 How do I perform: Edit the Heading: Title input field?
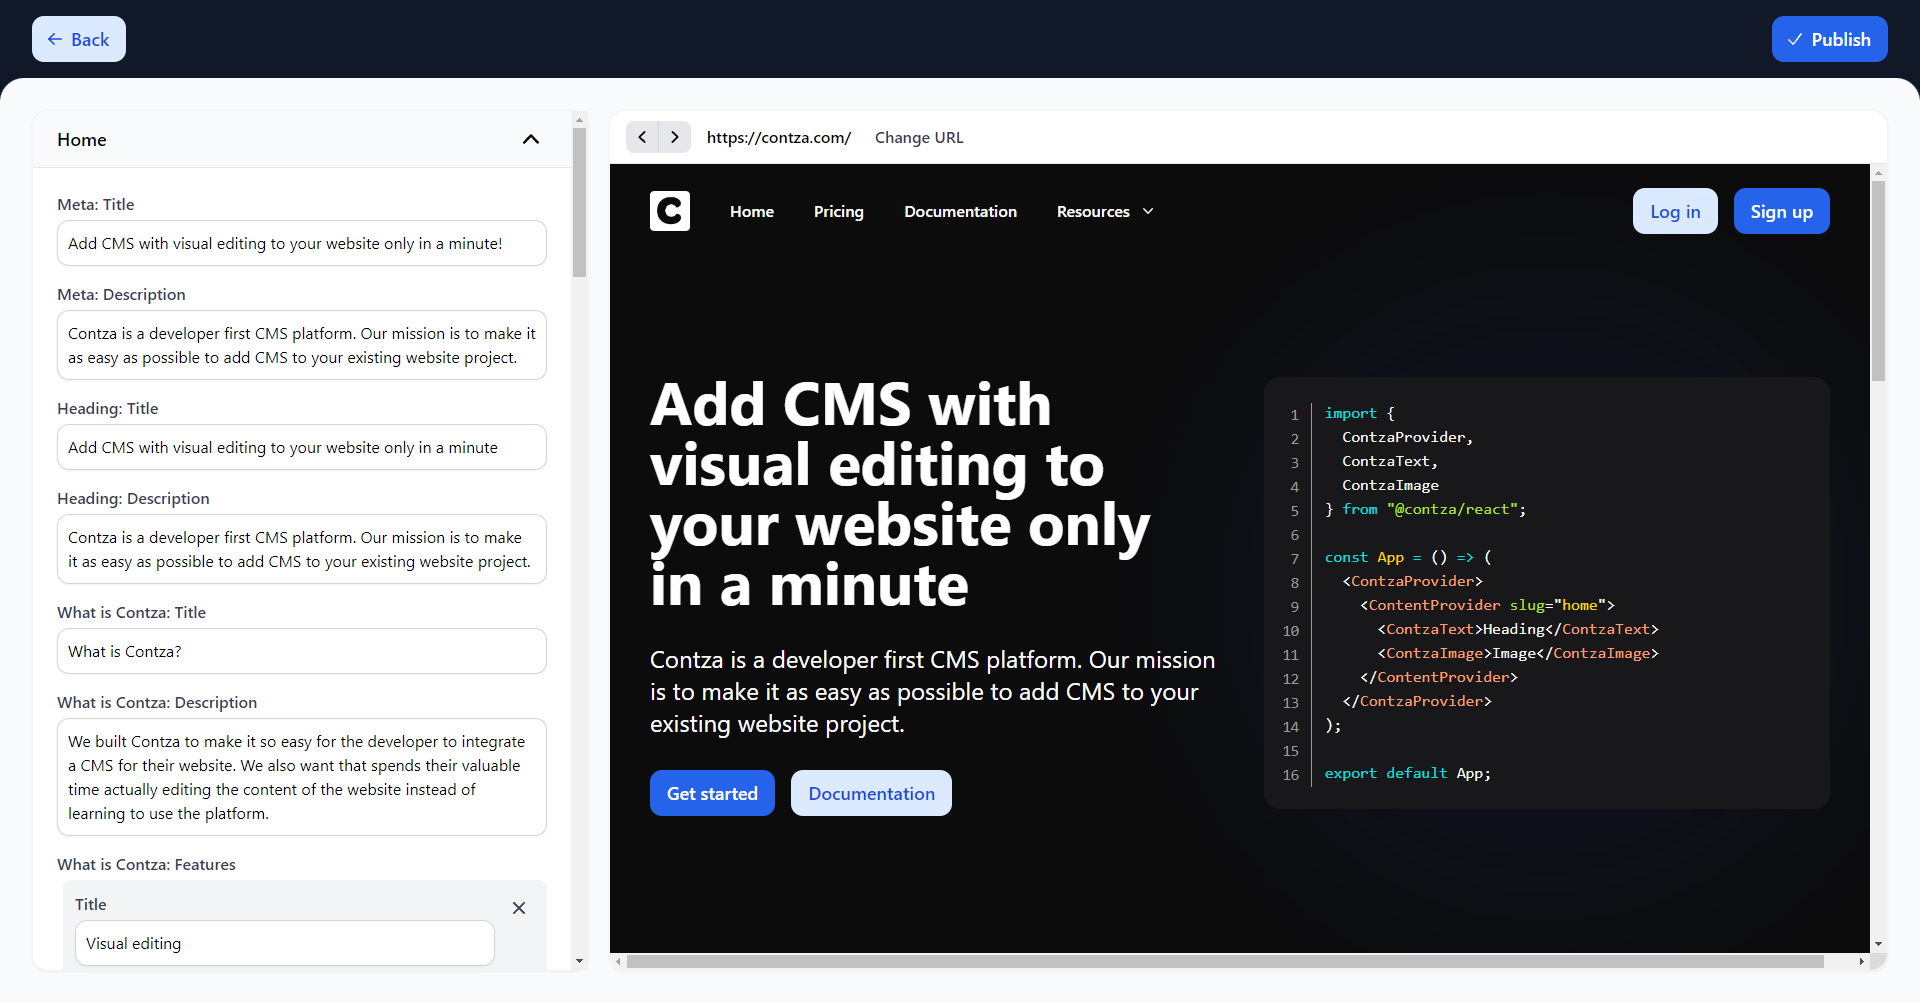(302, 447)
